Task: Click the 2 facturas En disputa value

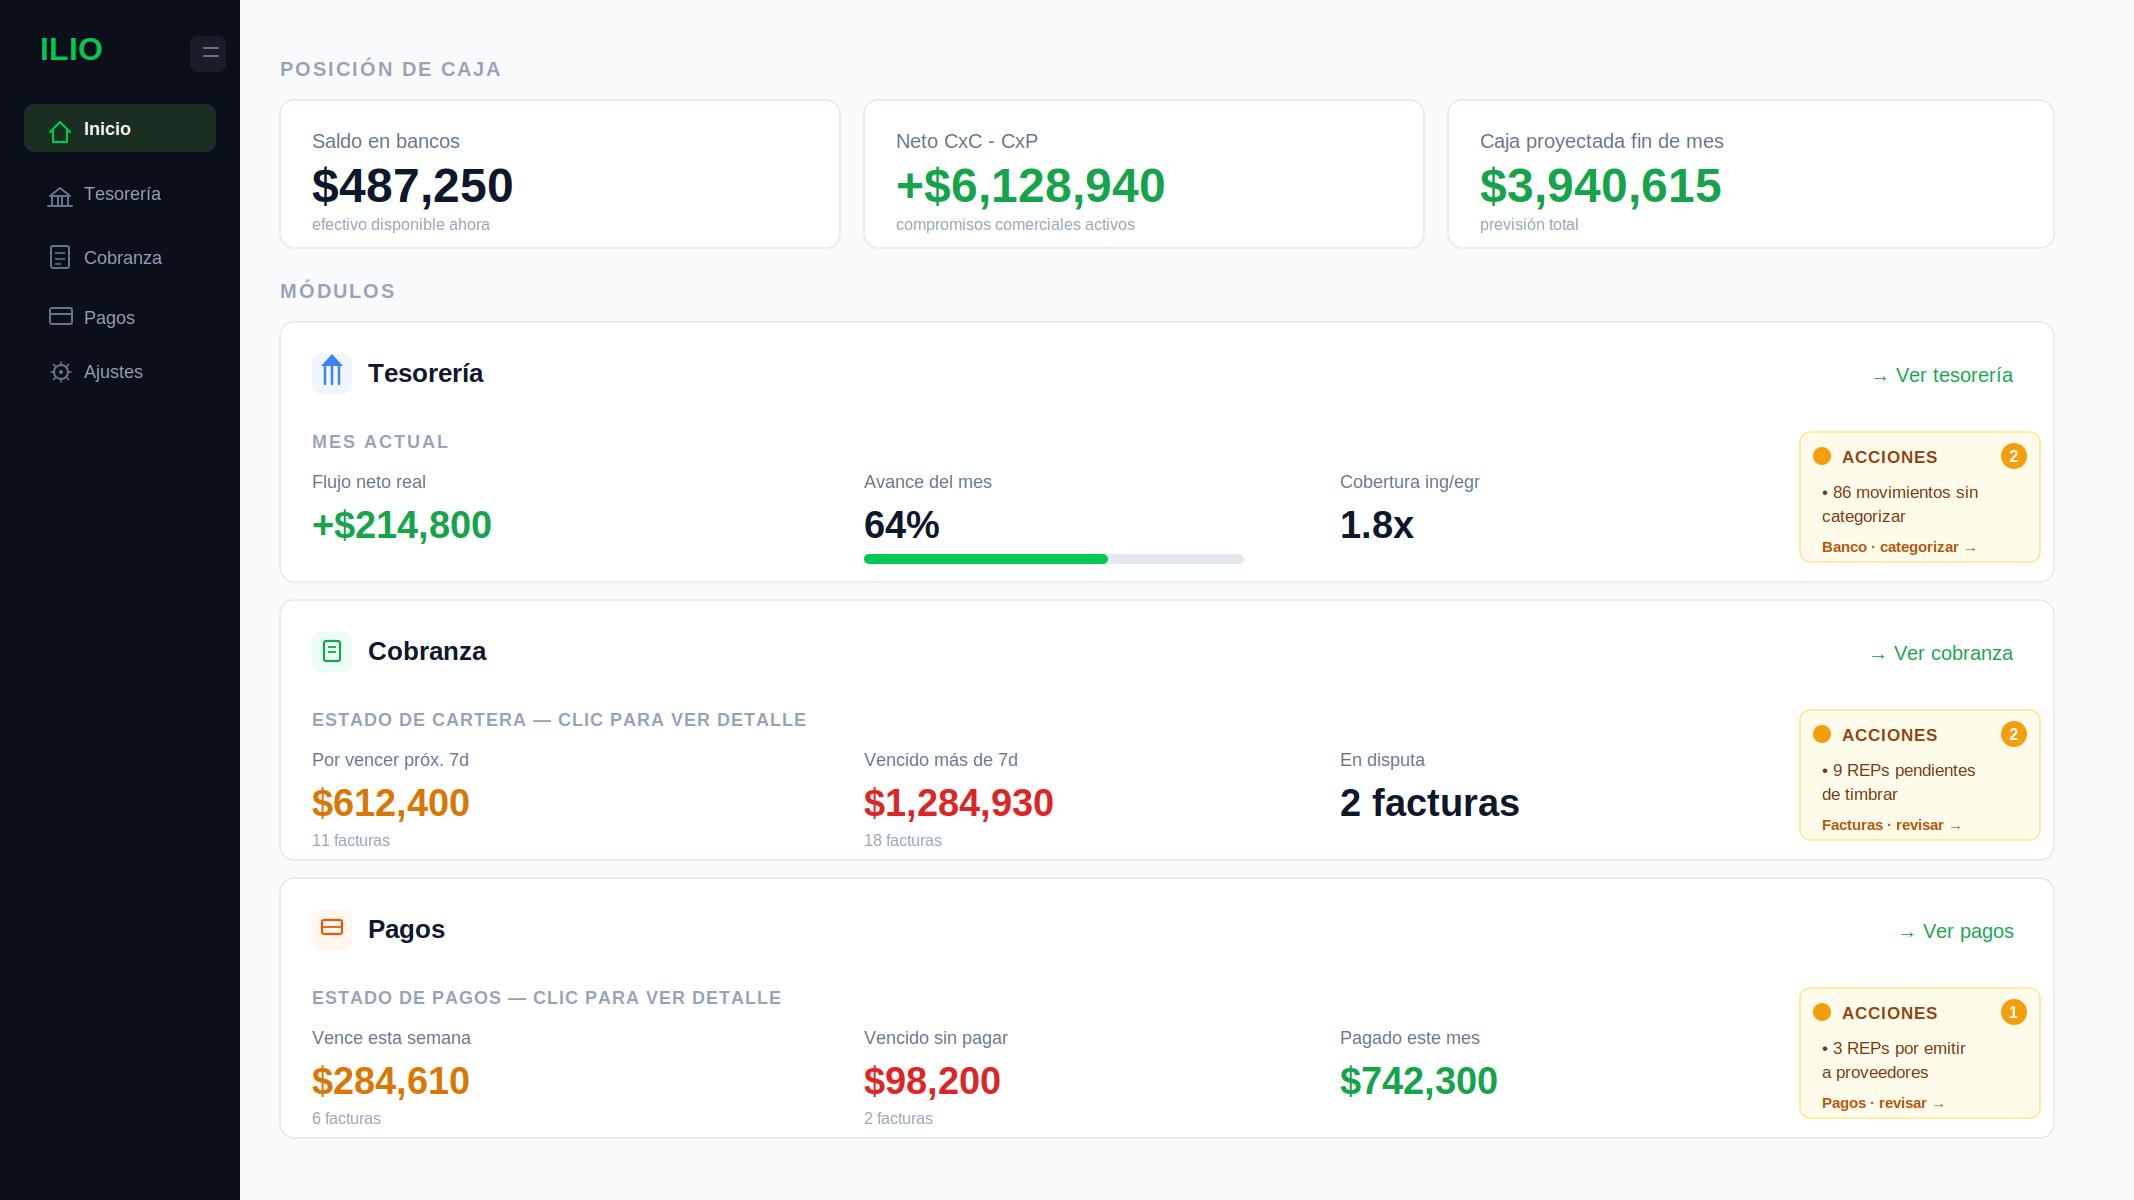Action: click(x=1430, y=803)
